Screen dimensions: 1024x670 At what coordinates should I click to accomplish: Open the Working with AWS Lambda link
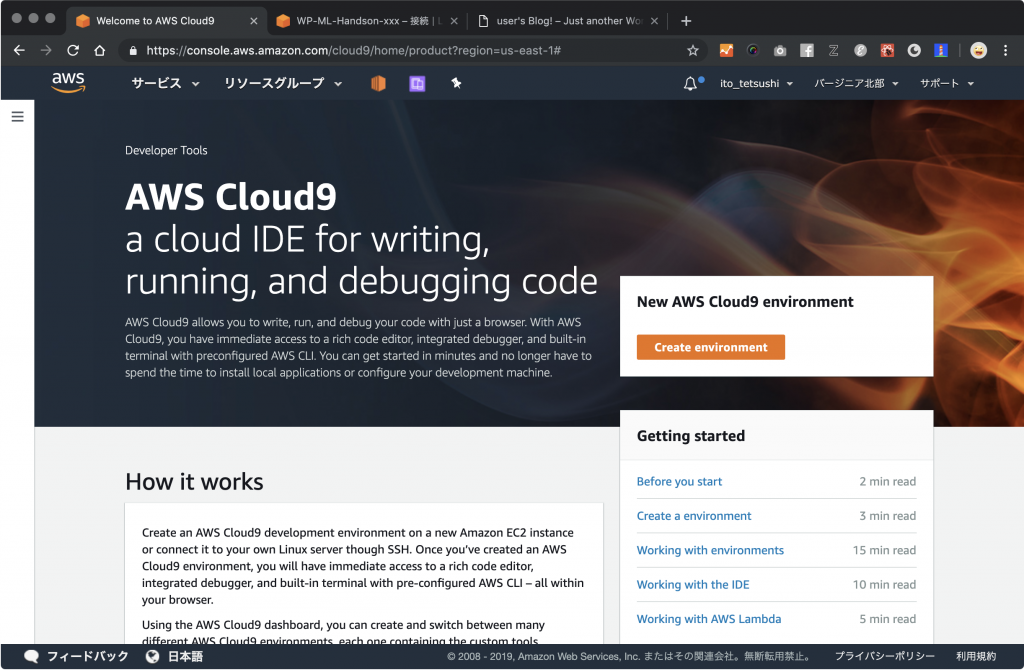click(709, 619)
